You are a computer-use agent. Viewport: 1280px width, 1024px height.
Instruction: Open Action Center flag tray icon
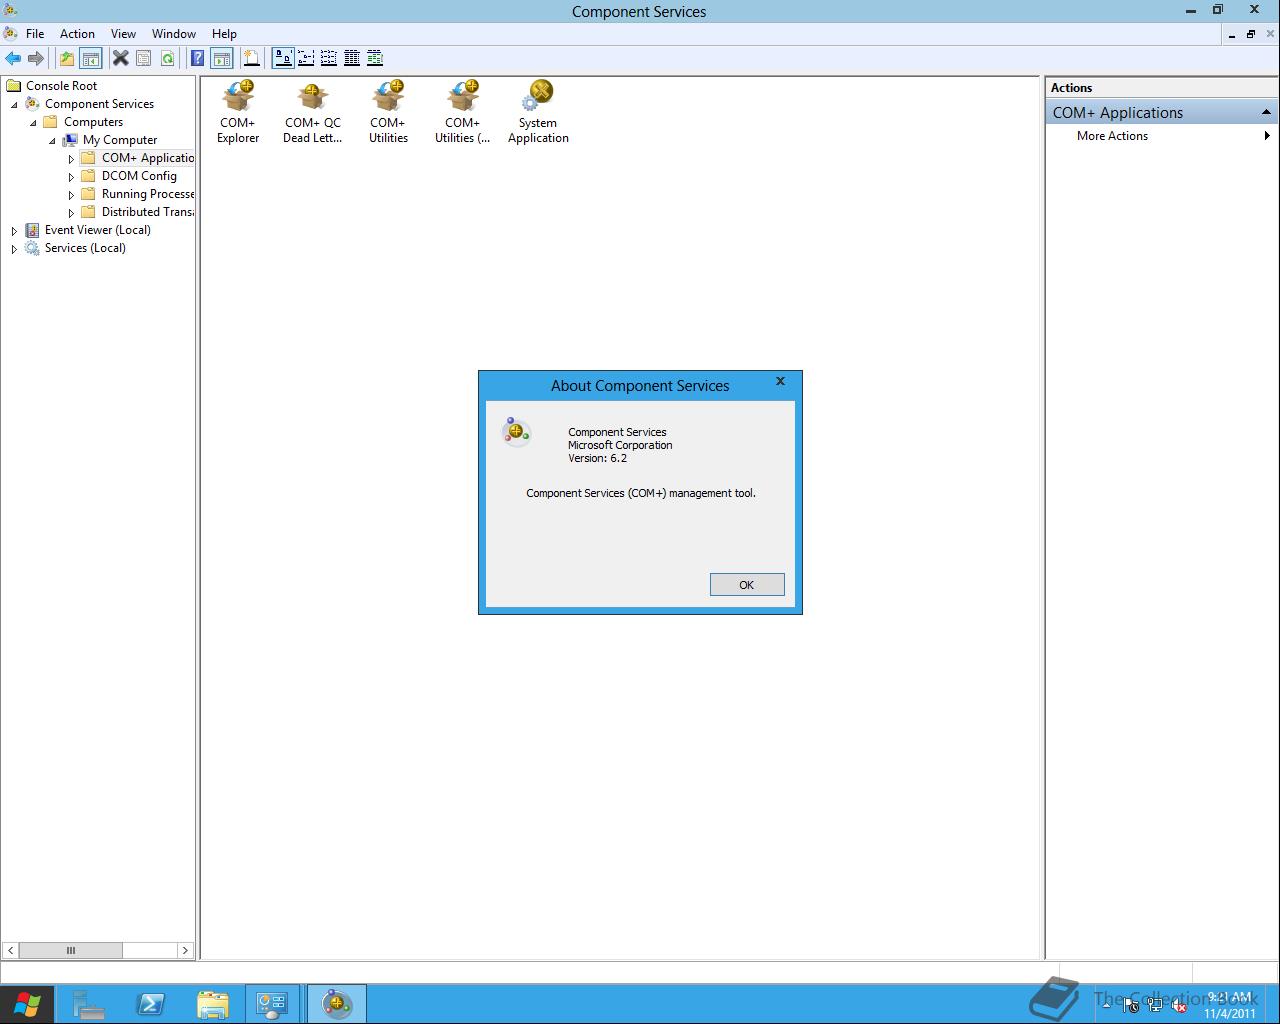click(1131, 1007)
